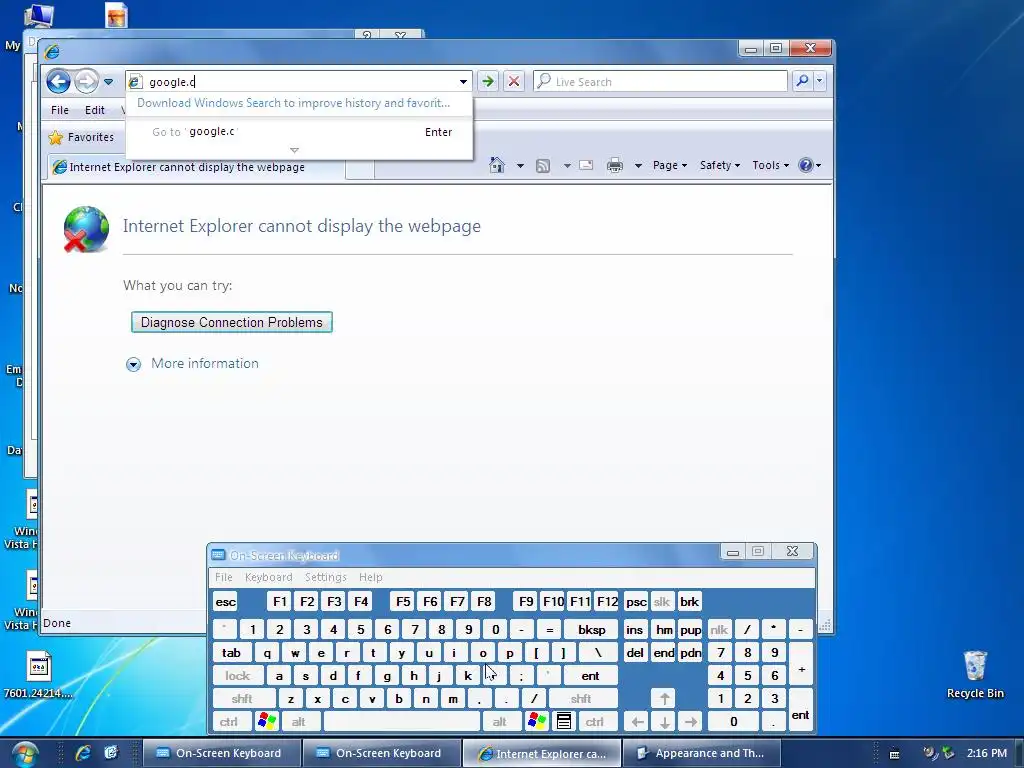Open the Recycle Bin desktop icon
Viewport: 1024px width, 768px height.
pos(975,675)
